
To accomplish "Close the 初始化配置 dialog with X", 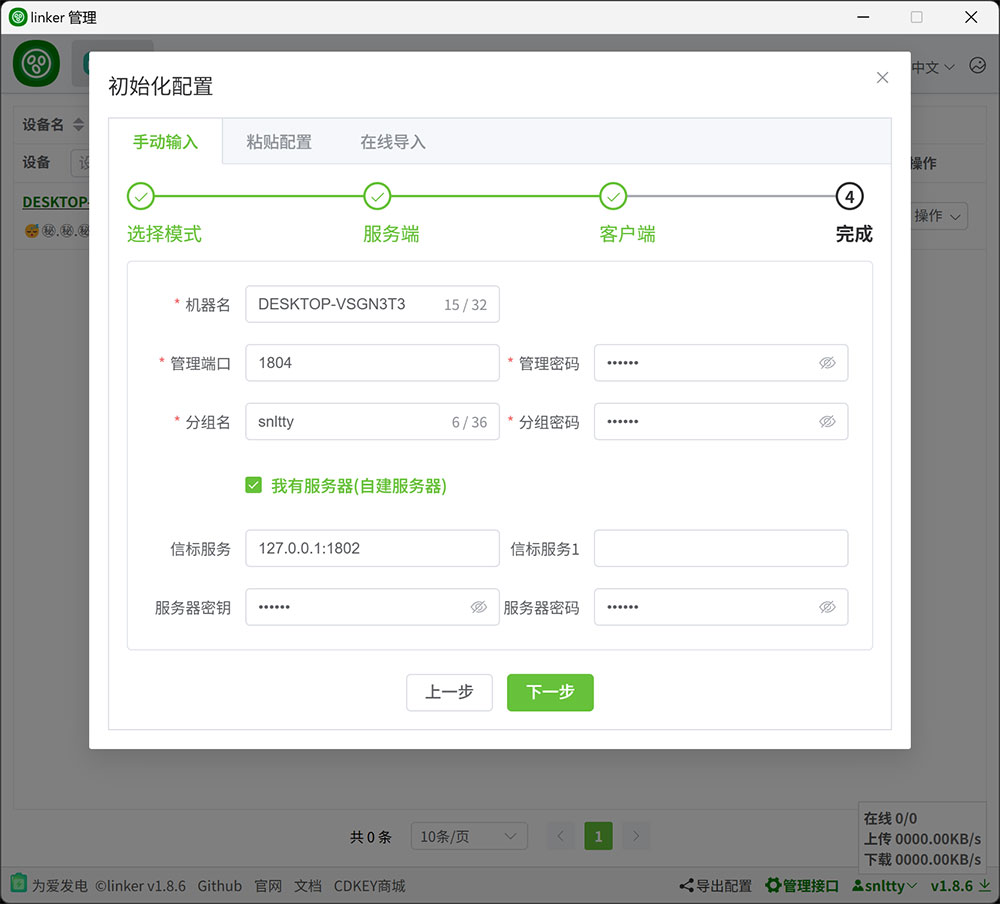I will point(882,78).
